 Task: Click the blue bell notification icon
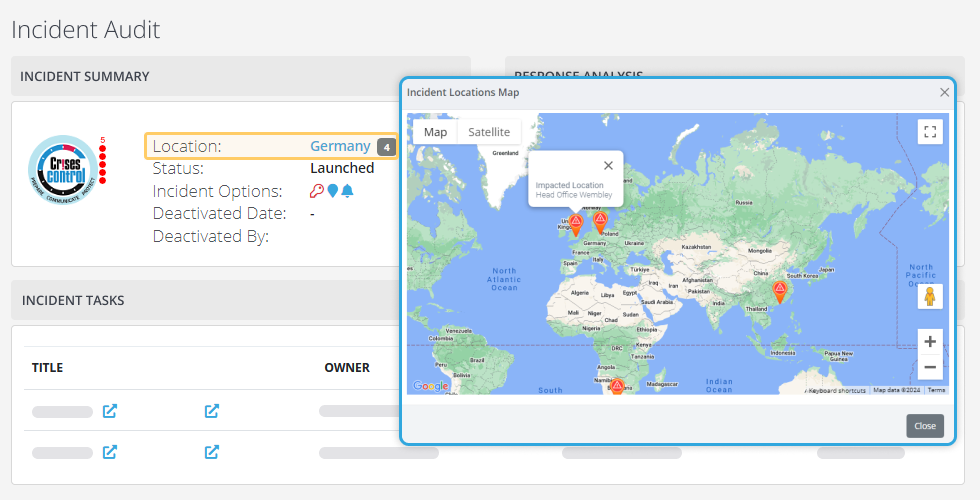[348, 191]
